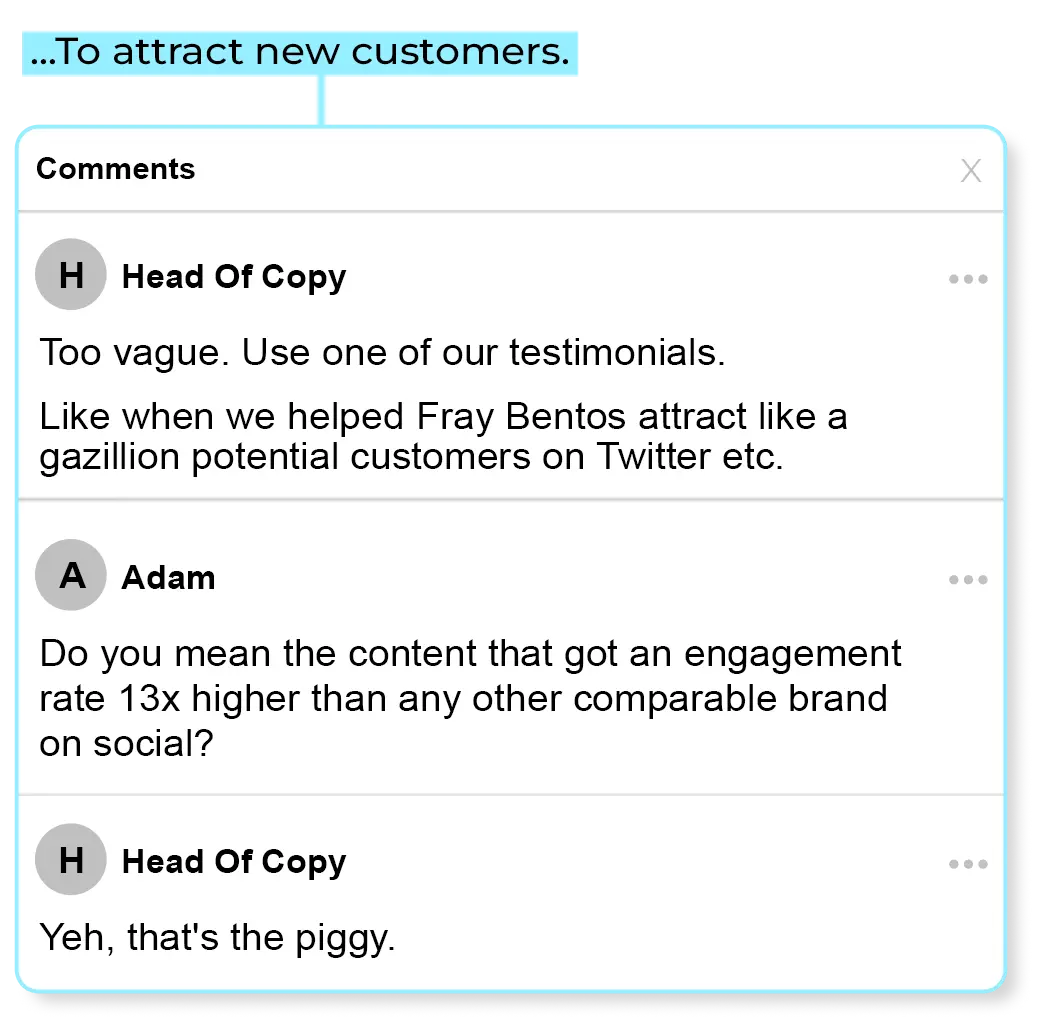Open the three-dot menu on Adam's comment
The image size is (1039, 1031).
(x=967, y=580)
